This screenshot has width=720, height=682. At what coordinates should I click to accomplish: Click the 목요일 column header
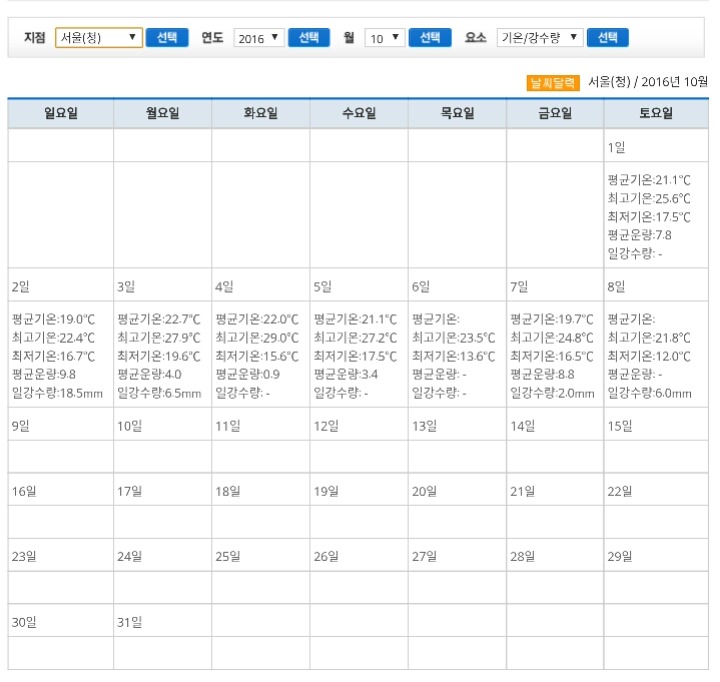coord(457,113)
